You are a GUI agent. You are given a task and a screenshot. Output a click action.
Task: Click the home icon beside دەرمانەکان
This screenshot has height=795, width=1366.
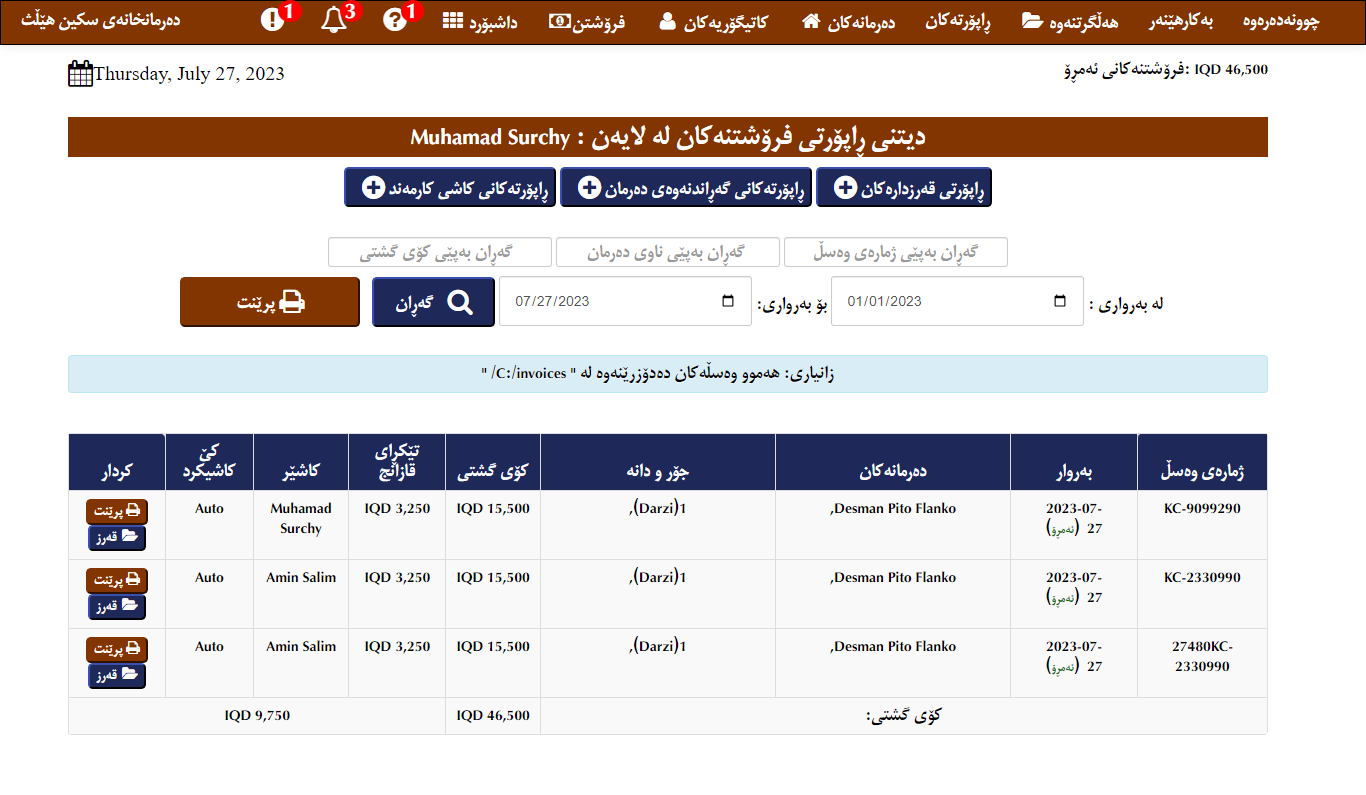point(812,21)
